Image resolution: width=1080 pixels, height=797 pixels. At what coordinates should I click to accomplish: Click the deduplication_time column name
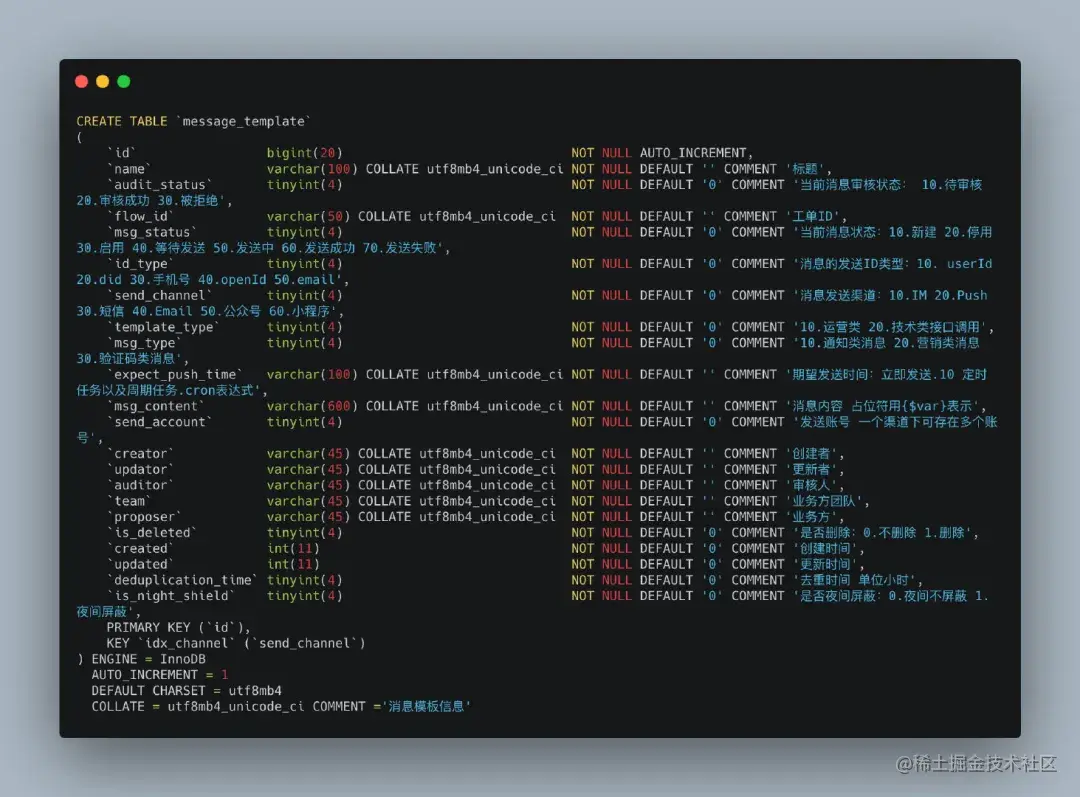183,580
